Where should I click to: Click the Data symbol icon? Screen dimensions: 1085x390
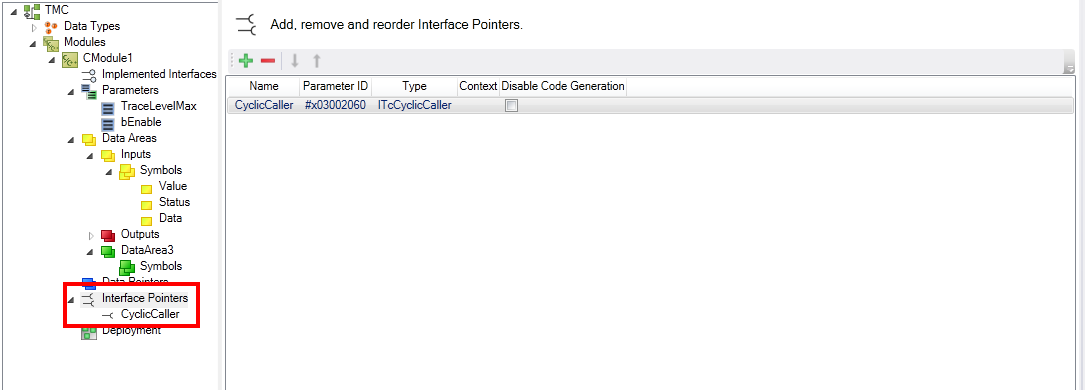coord(146,220)
